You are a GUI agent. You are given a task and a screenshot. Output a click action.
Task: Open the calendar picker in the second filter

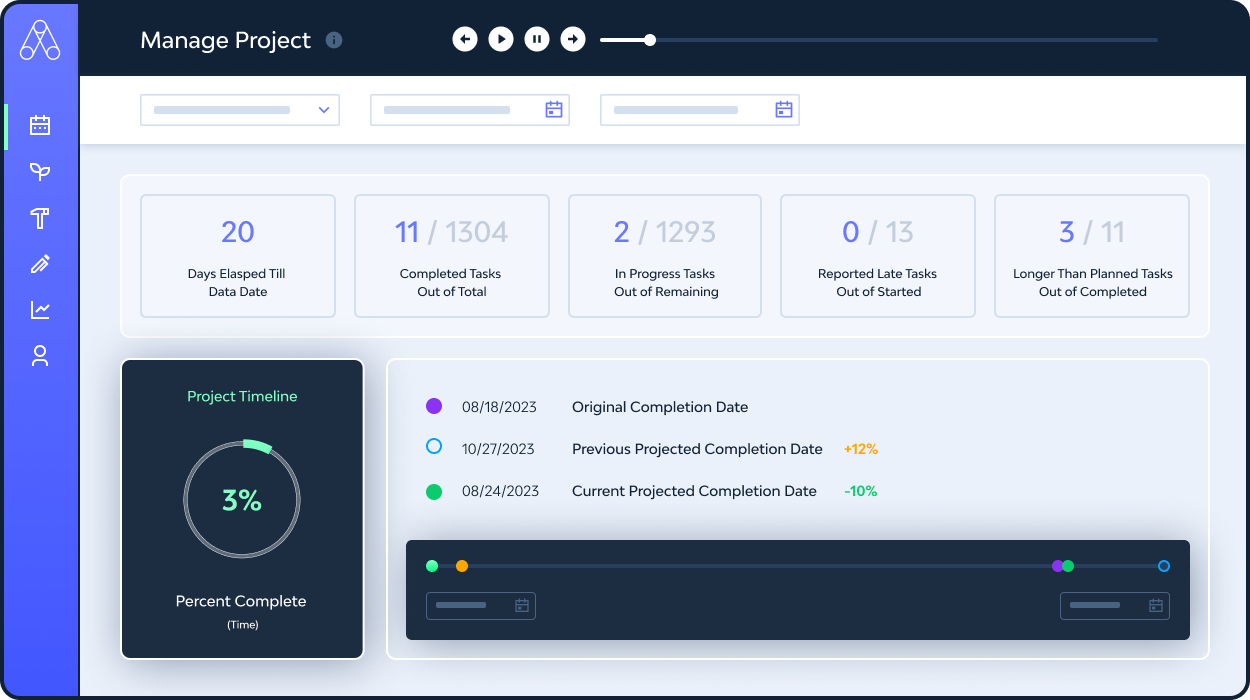tap(554, 109)
